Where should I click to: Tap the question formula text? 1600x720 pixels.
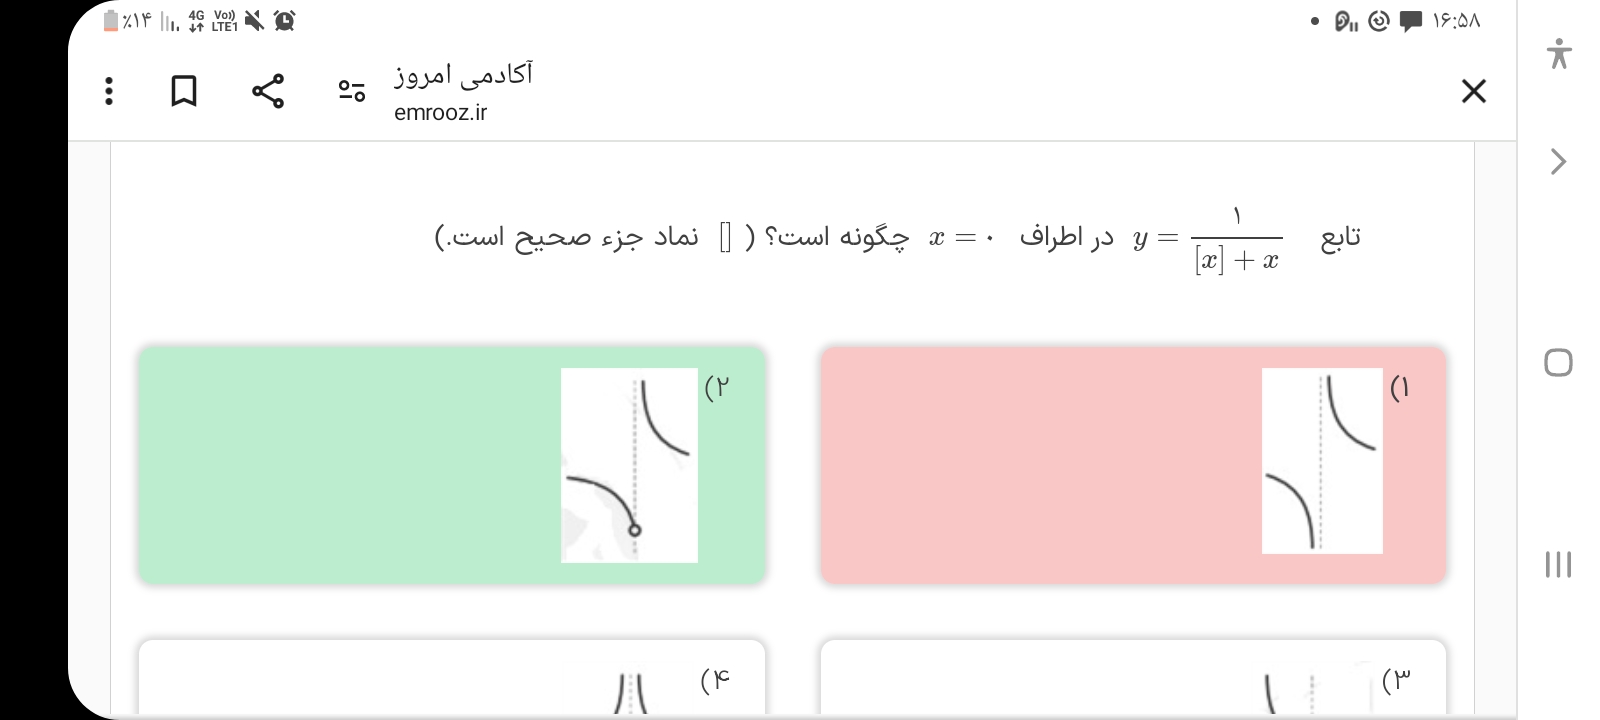[1236, 239]
